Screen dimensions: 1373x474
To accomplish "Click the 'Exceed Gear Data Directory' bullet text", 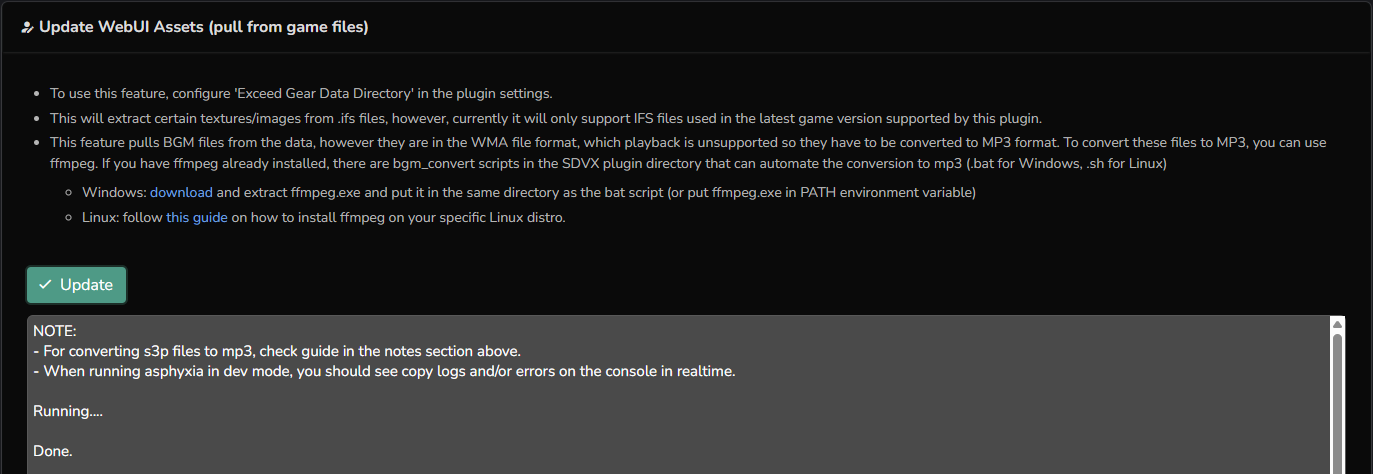I will coord(301,93).
